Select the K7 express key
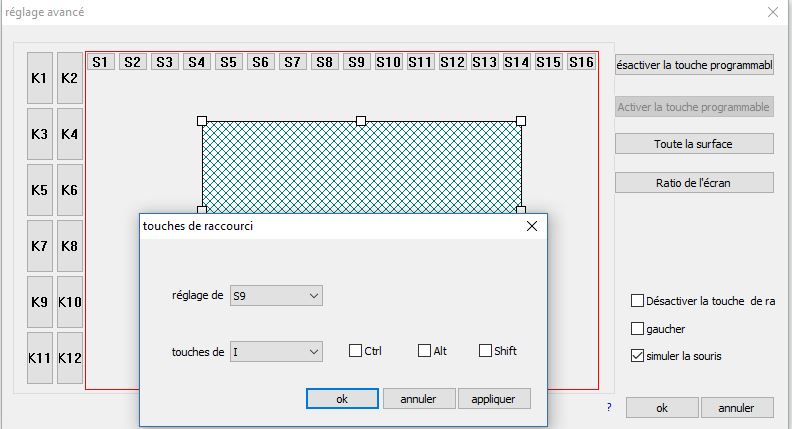The width and height of the screenshot is (792, 429). 40,246
